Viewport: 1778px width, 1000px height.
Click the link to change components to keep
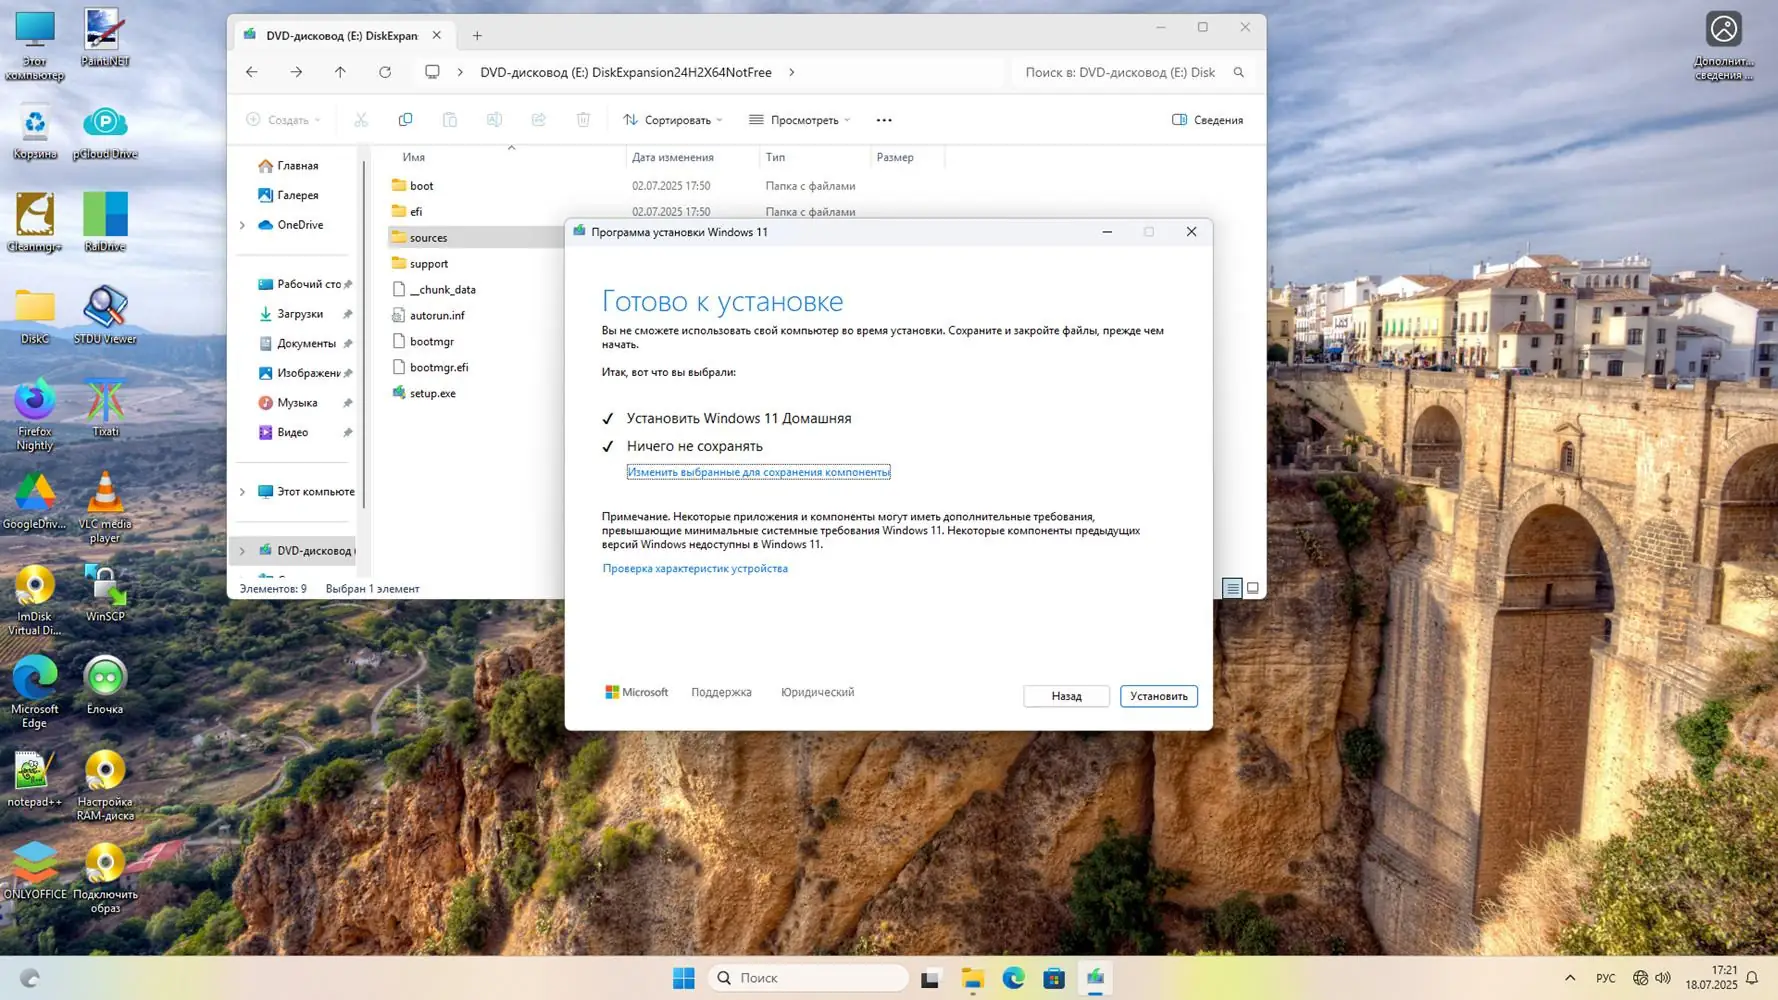pos(758,472)
